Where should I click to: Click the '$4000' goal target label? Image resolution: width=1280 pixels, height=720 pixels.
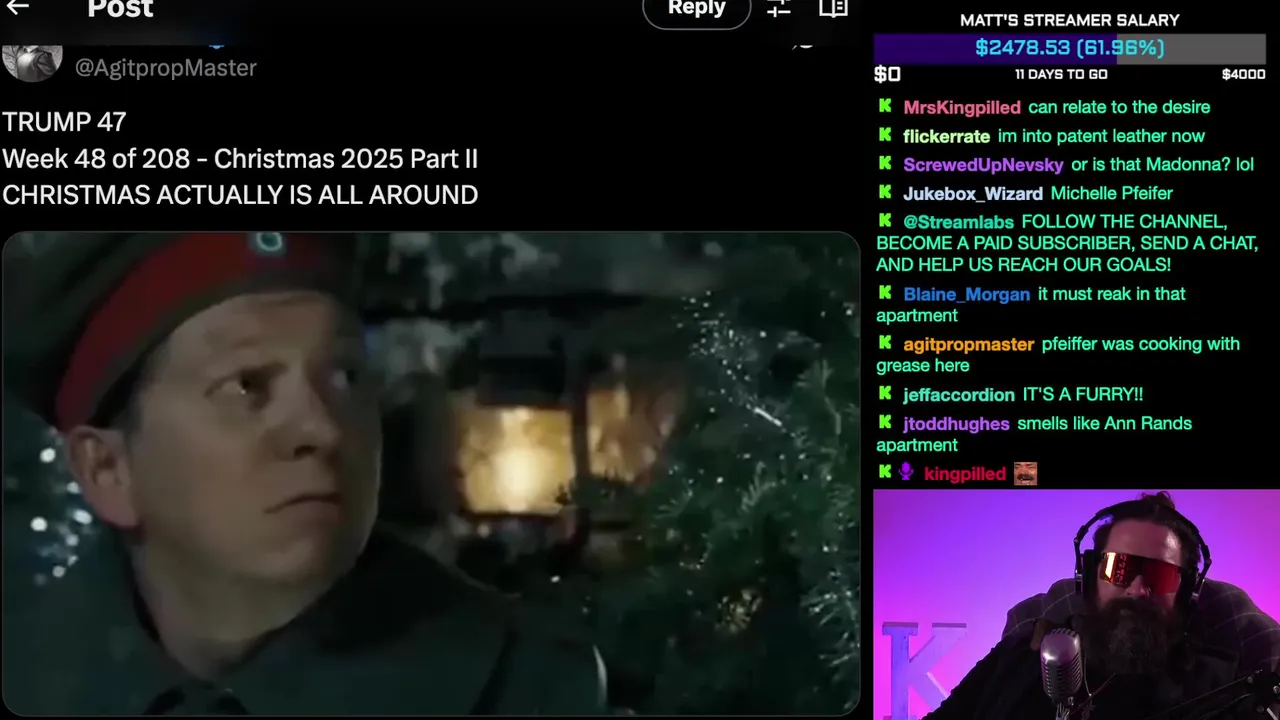click(x=1243, y=74)
